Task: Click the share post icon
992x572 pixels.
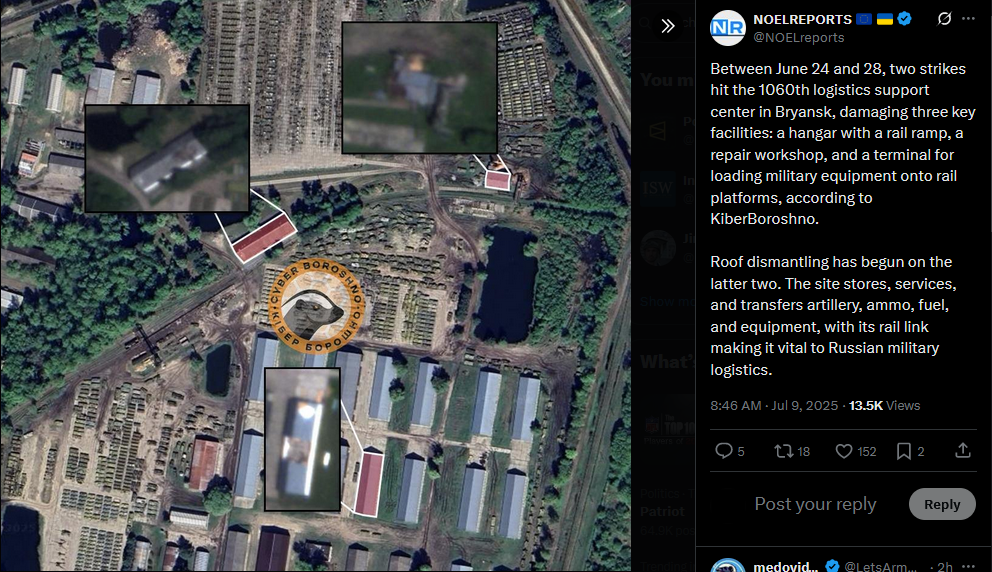Action: 963,451
